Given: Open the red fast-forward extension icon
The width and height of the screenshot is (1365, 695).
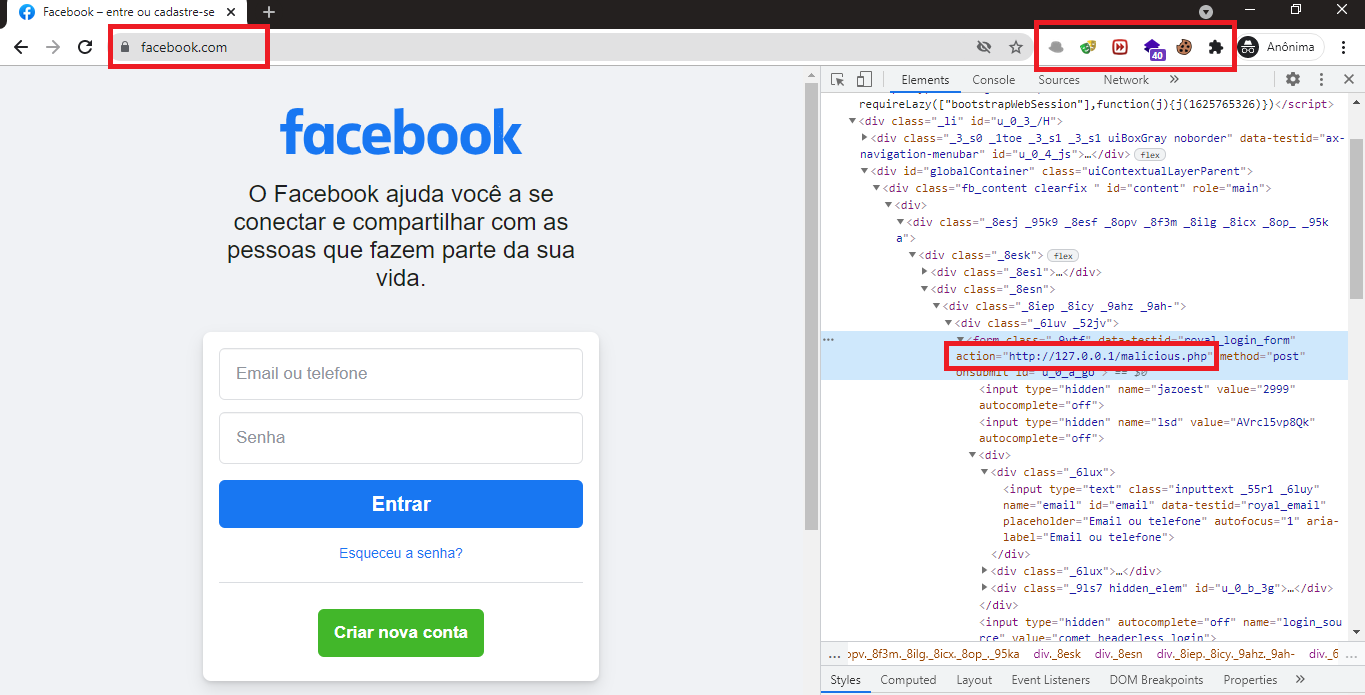Looking at the screenshot, I should click(1120, 47).
